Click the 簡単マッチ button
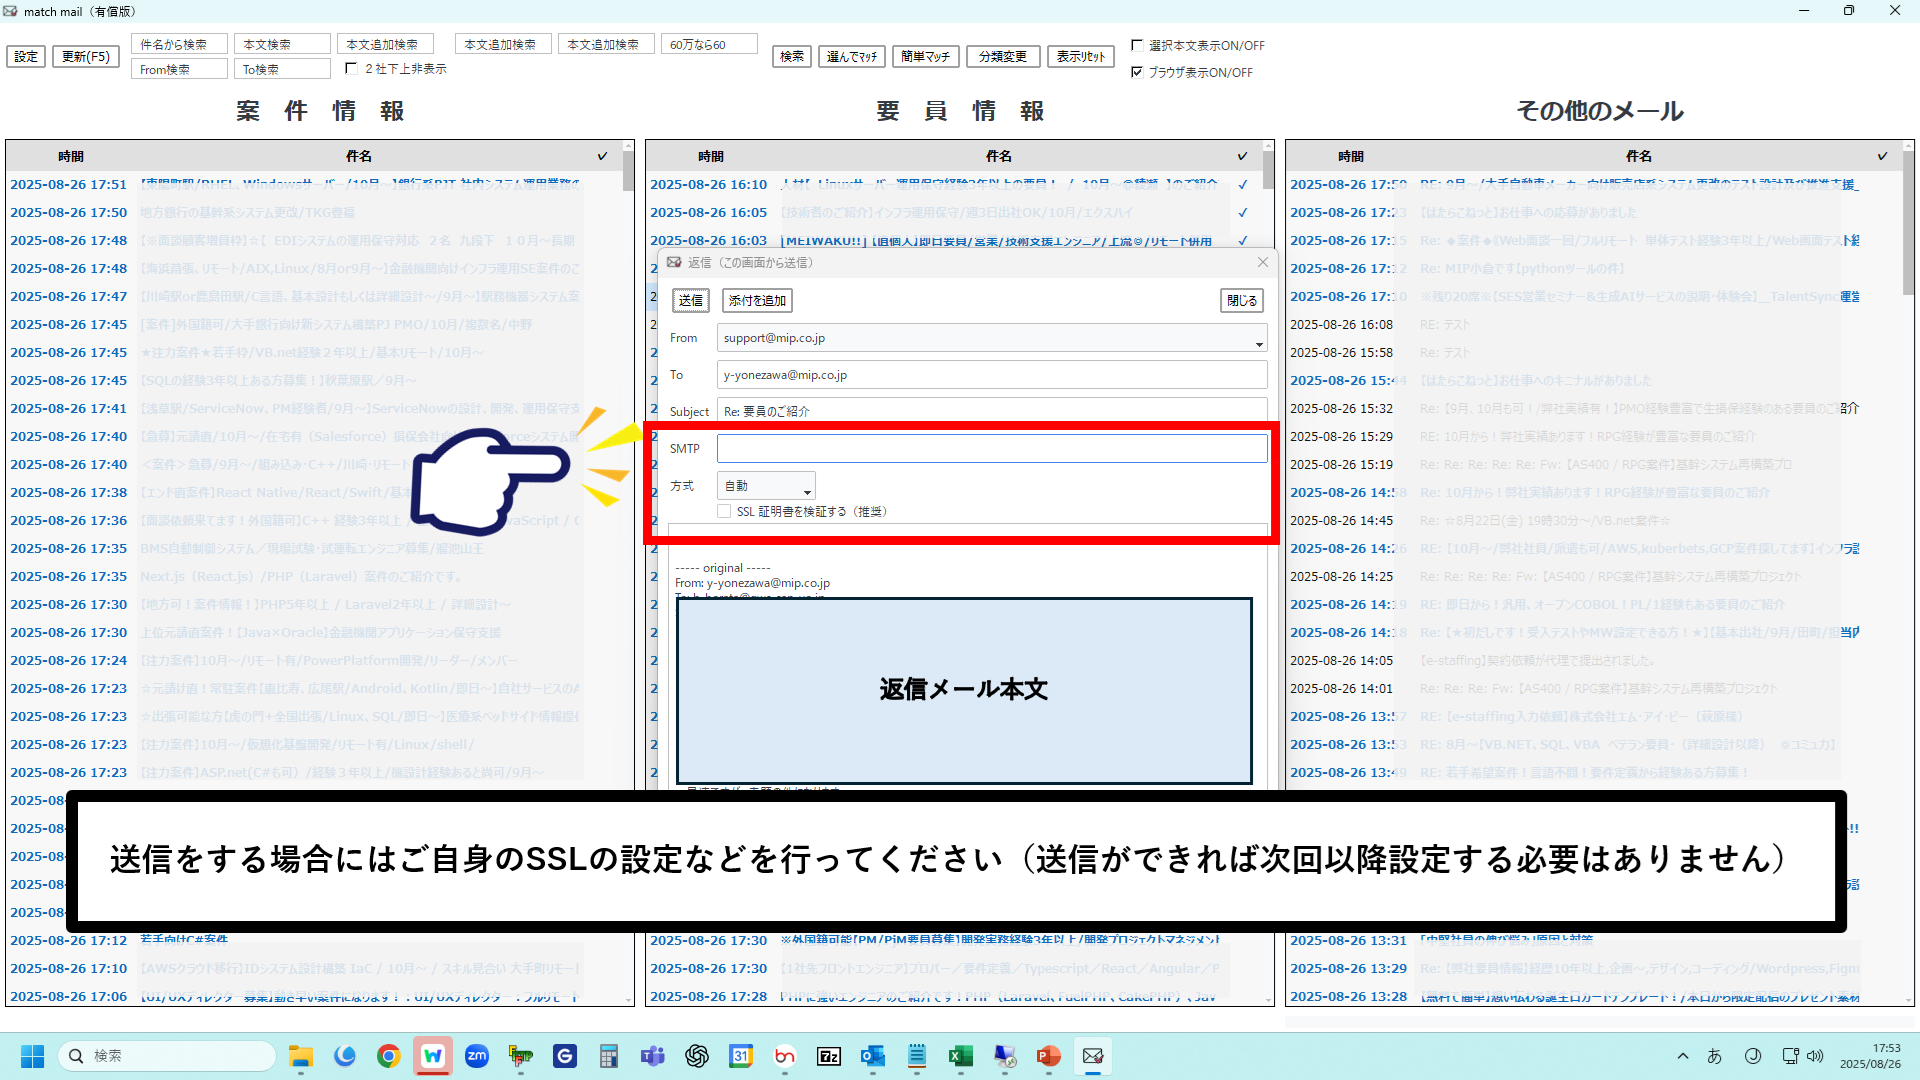 point(926,56)
